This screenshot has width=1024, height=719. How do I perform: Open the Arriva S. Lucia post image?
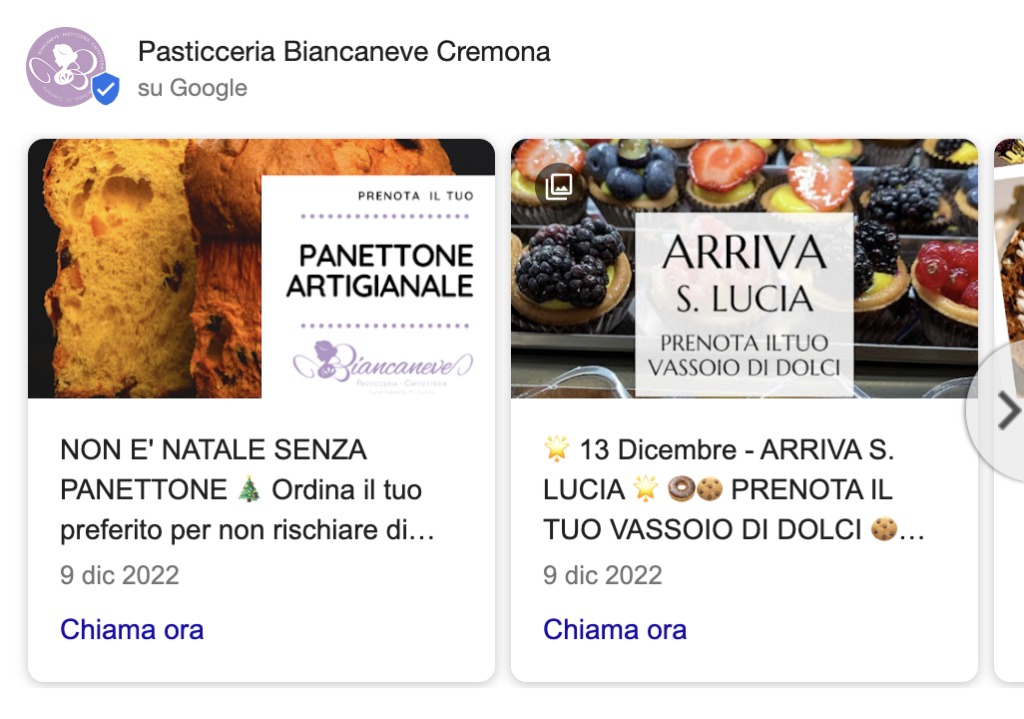click(x=744, y=268)
